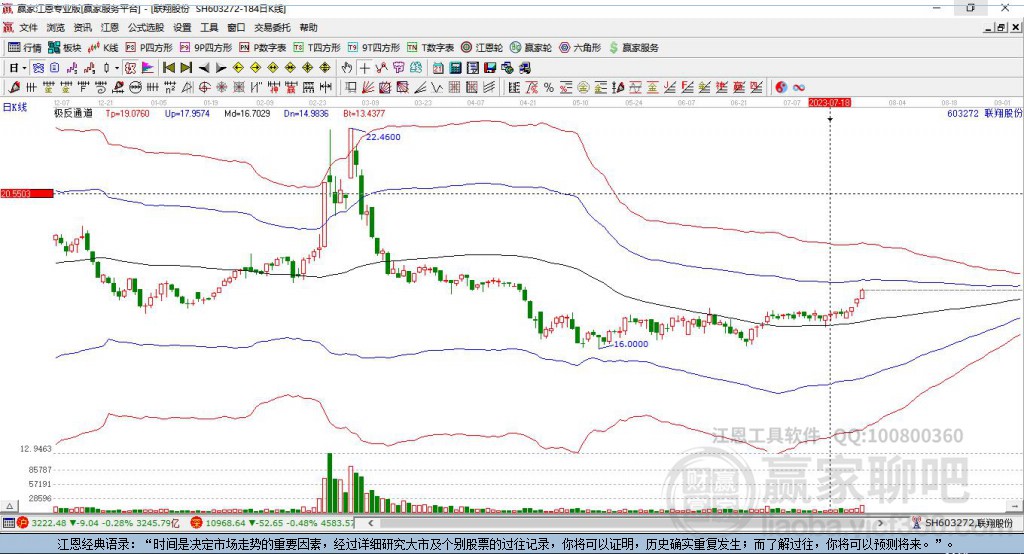Click the 极反通道 indicator name

(73, 113)
